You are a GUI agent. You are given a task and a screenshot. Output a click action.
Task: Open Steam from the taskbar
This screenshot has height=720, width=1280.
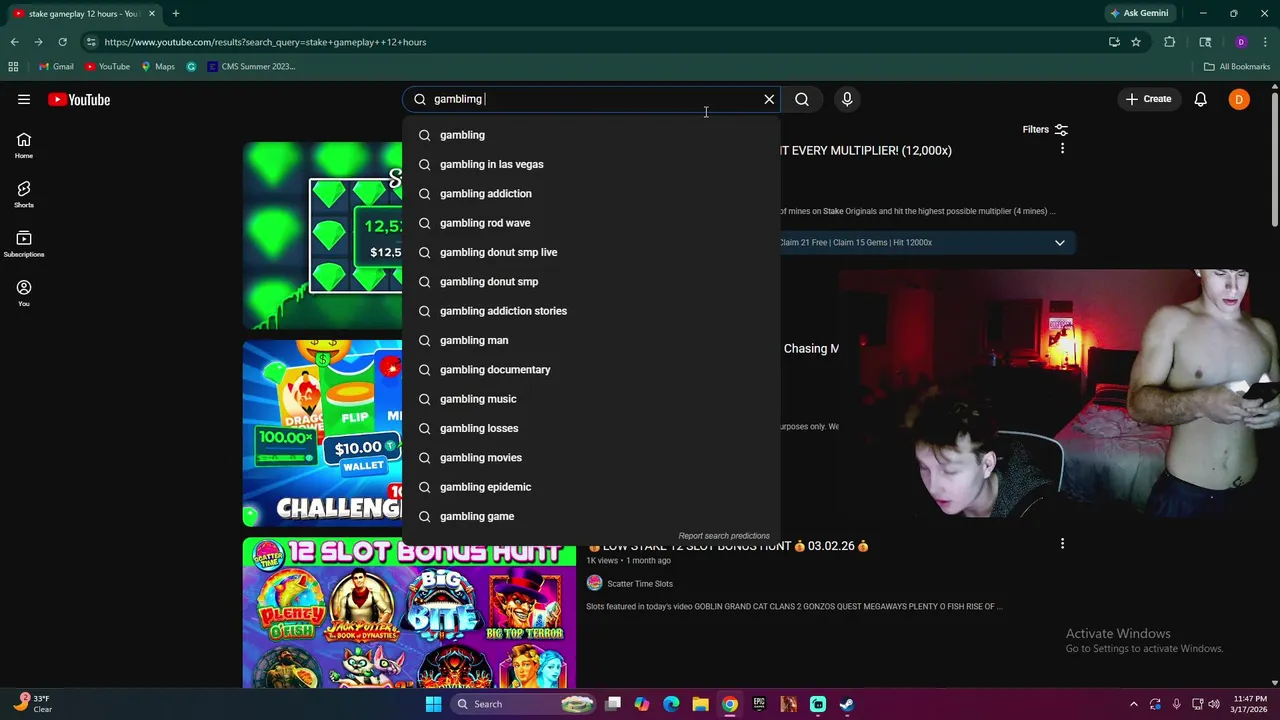pos(847,704)
